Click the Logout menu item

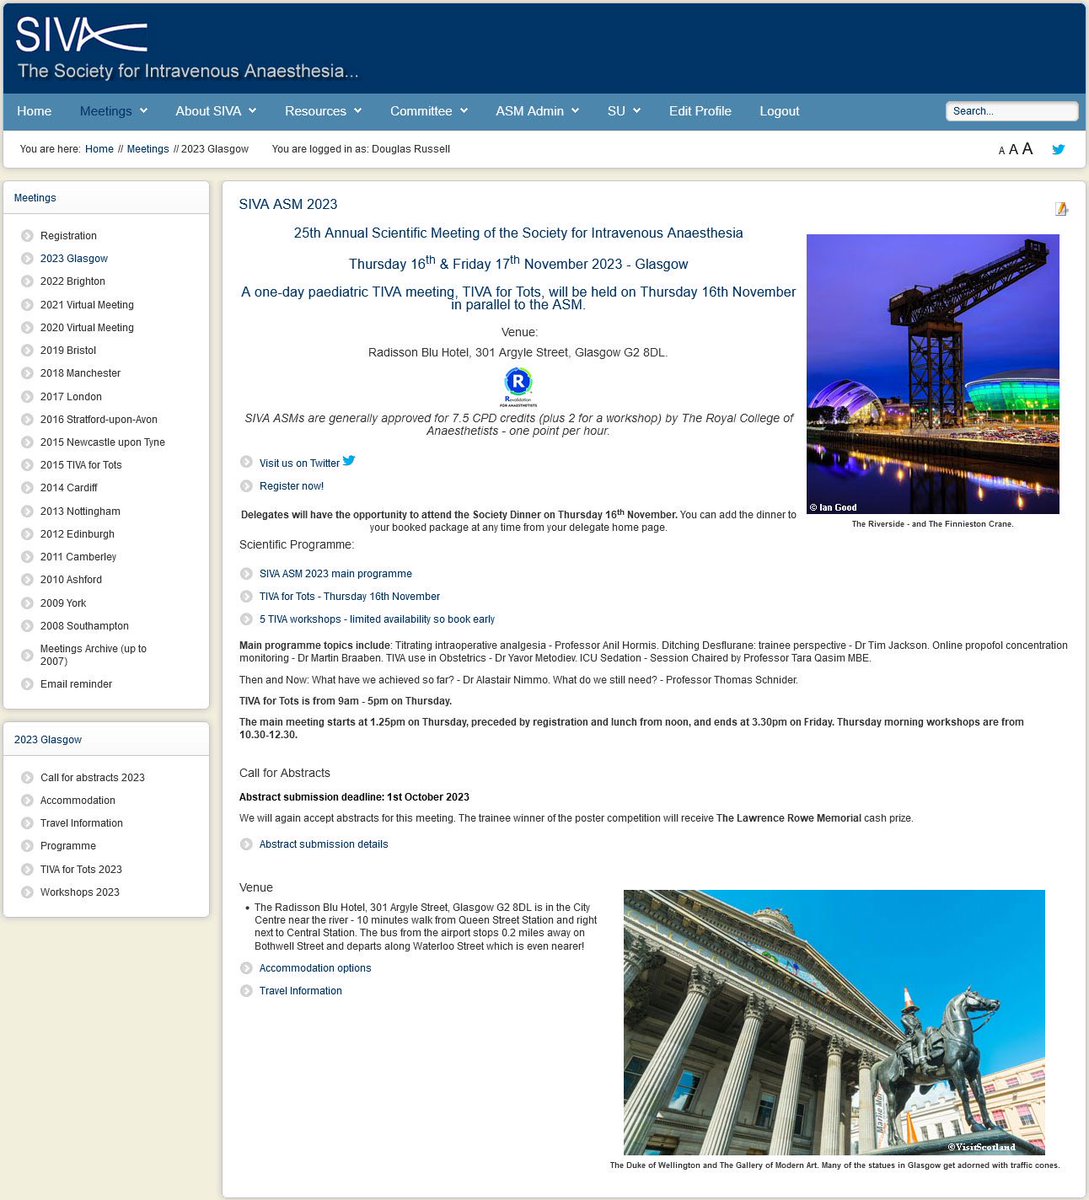pyautogui.click(x=779, y=111)
